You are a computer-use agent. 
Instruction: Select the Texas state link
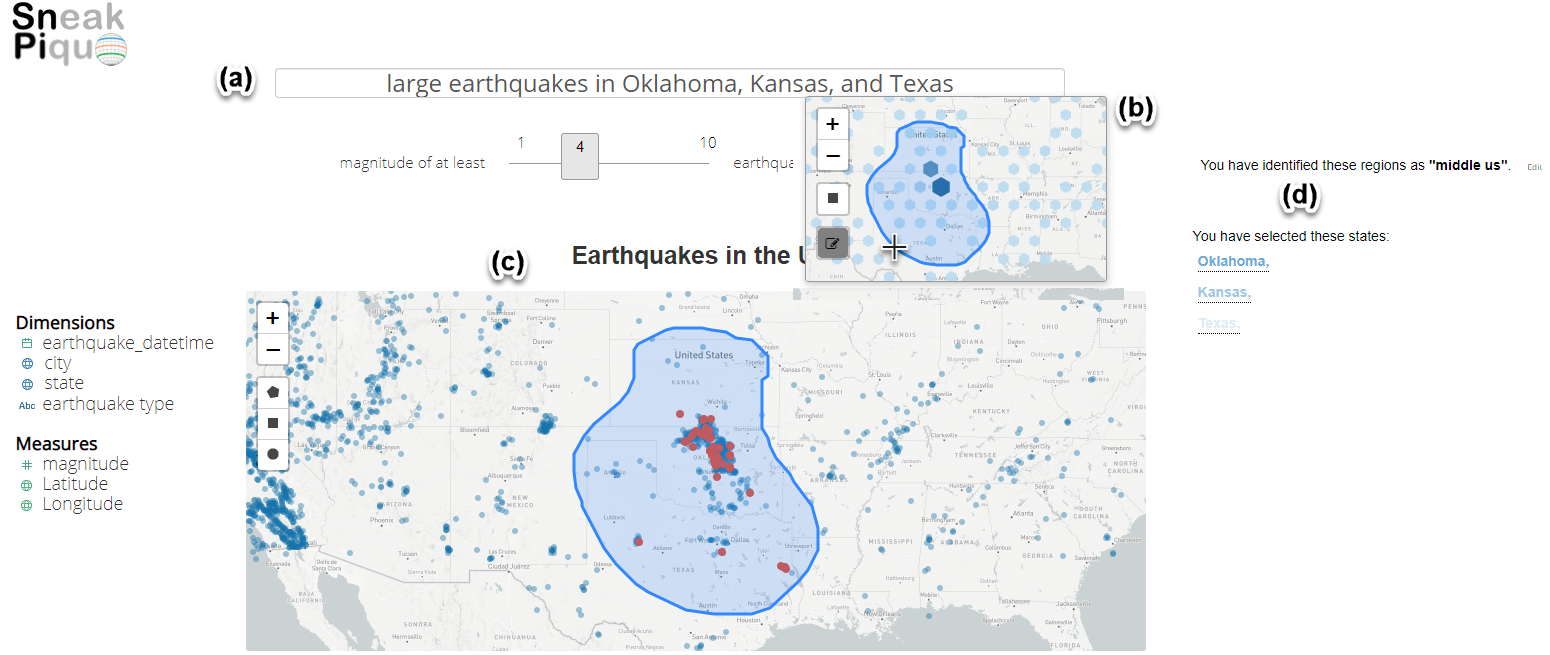[x=1218, y=323]
